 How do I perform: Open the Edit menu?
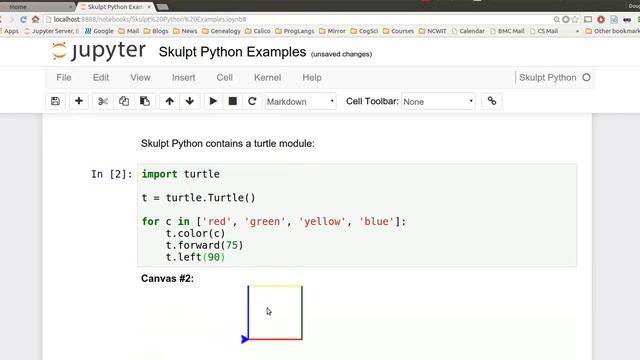point(101,78)
